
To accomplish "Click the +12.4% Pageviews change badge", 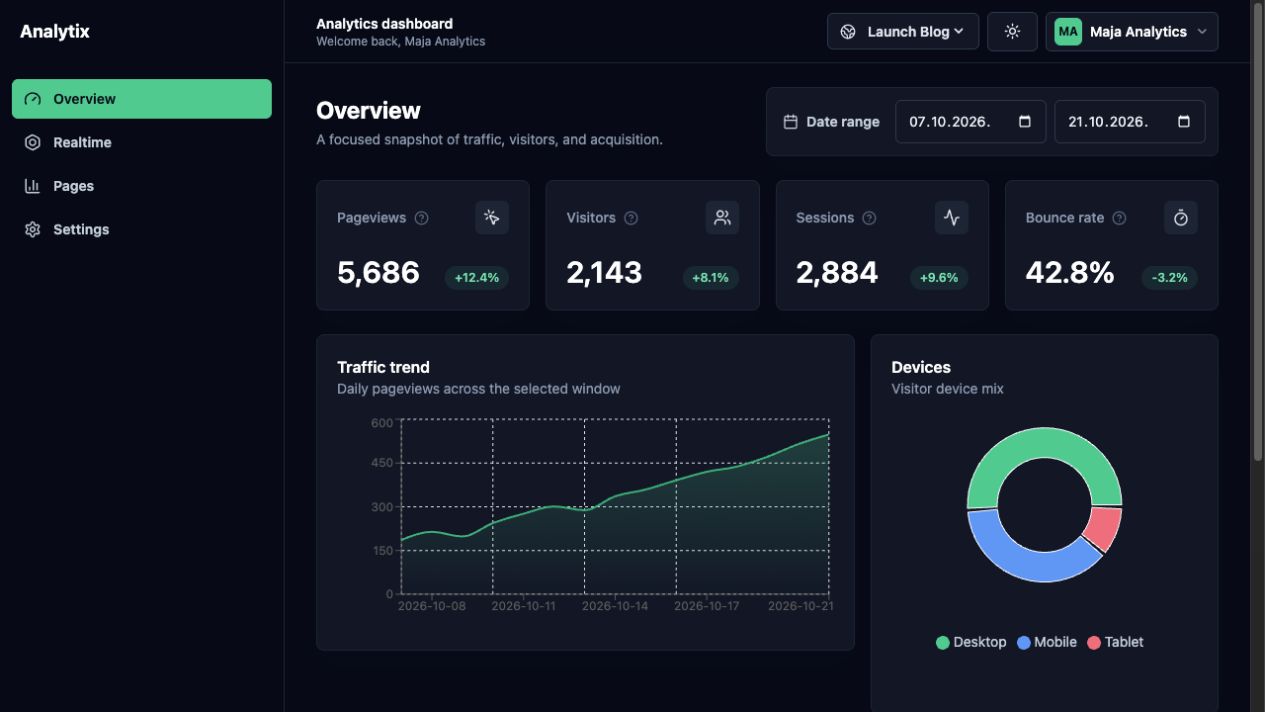I will pyautogui.click(x=477, y=277).
